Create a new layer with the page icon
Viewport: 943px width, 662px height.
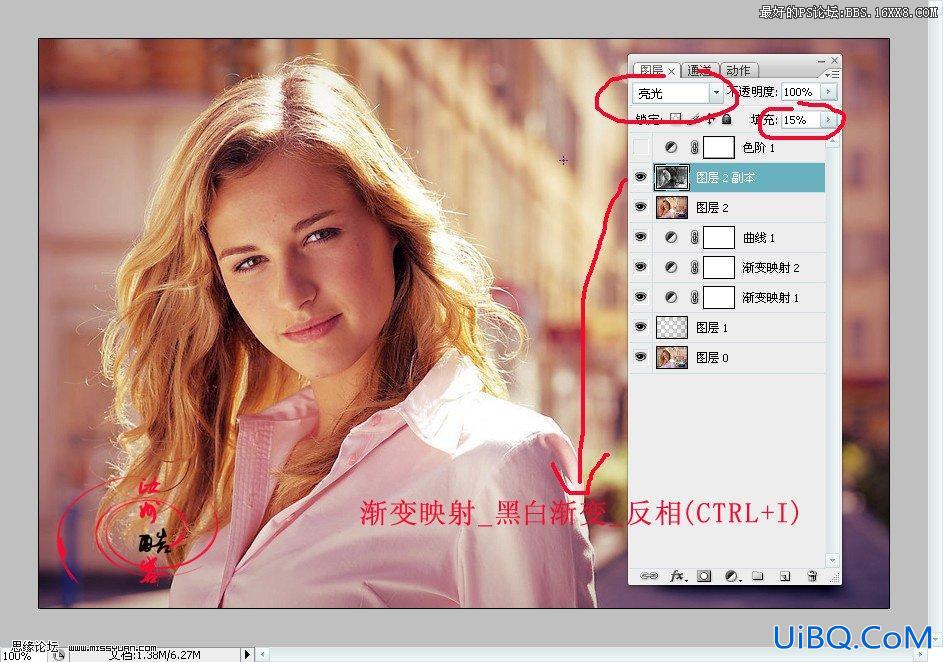point(785,576)
